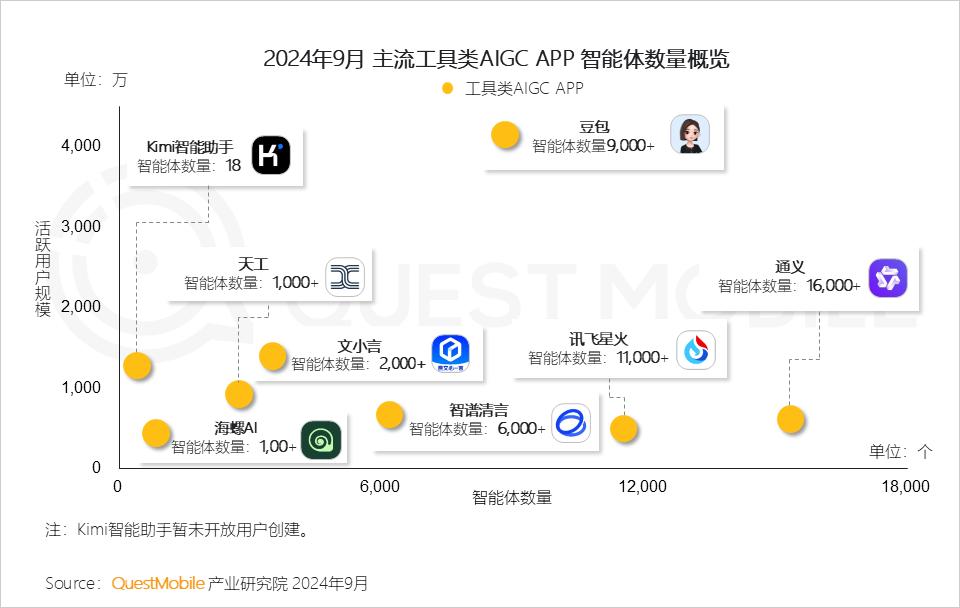Select the 文小言 blue cube icon

[450, 351]
